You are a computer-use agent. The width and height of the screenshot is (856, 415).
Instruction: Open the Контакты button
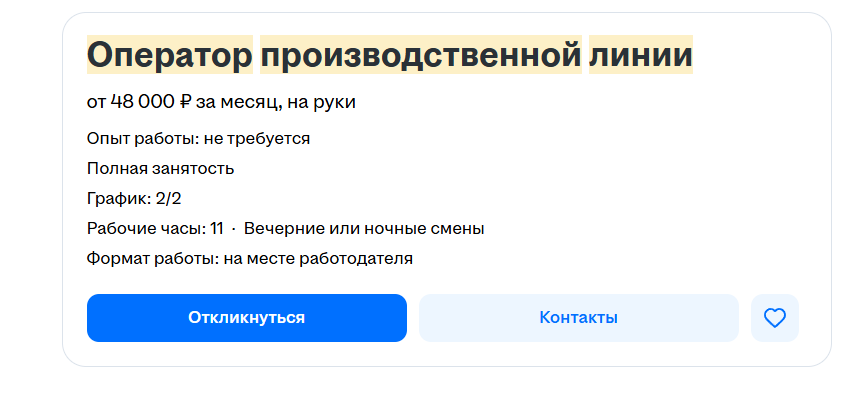579,318
